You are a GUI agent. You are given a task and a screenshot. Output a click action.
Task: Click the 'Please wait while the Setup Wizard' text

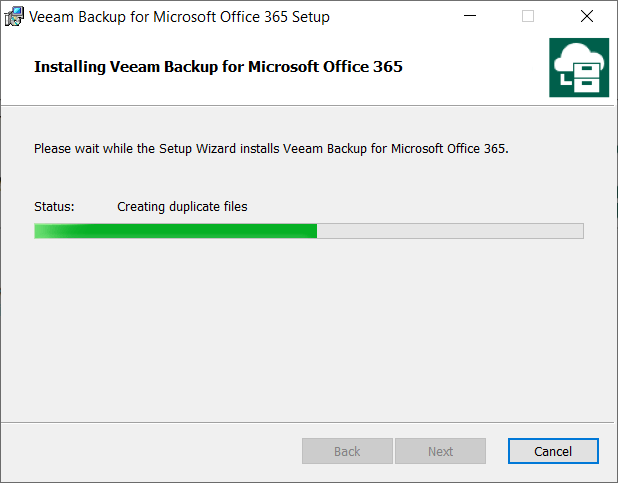[x=272, y=148]
